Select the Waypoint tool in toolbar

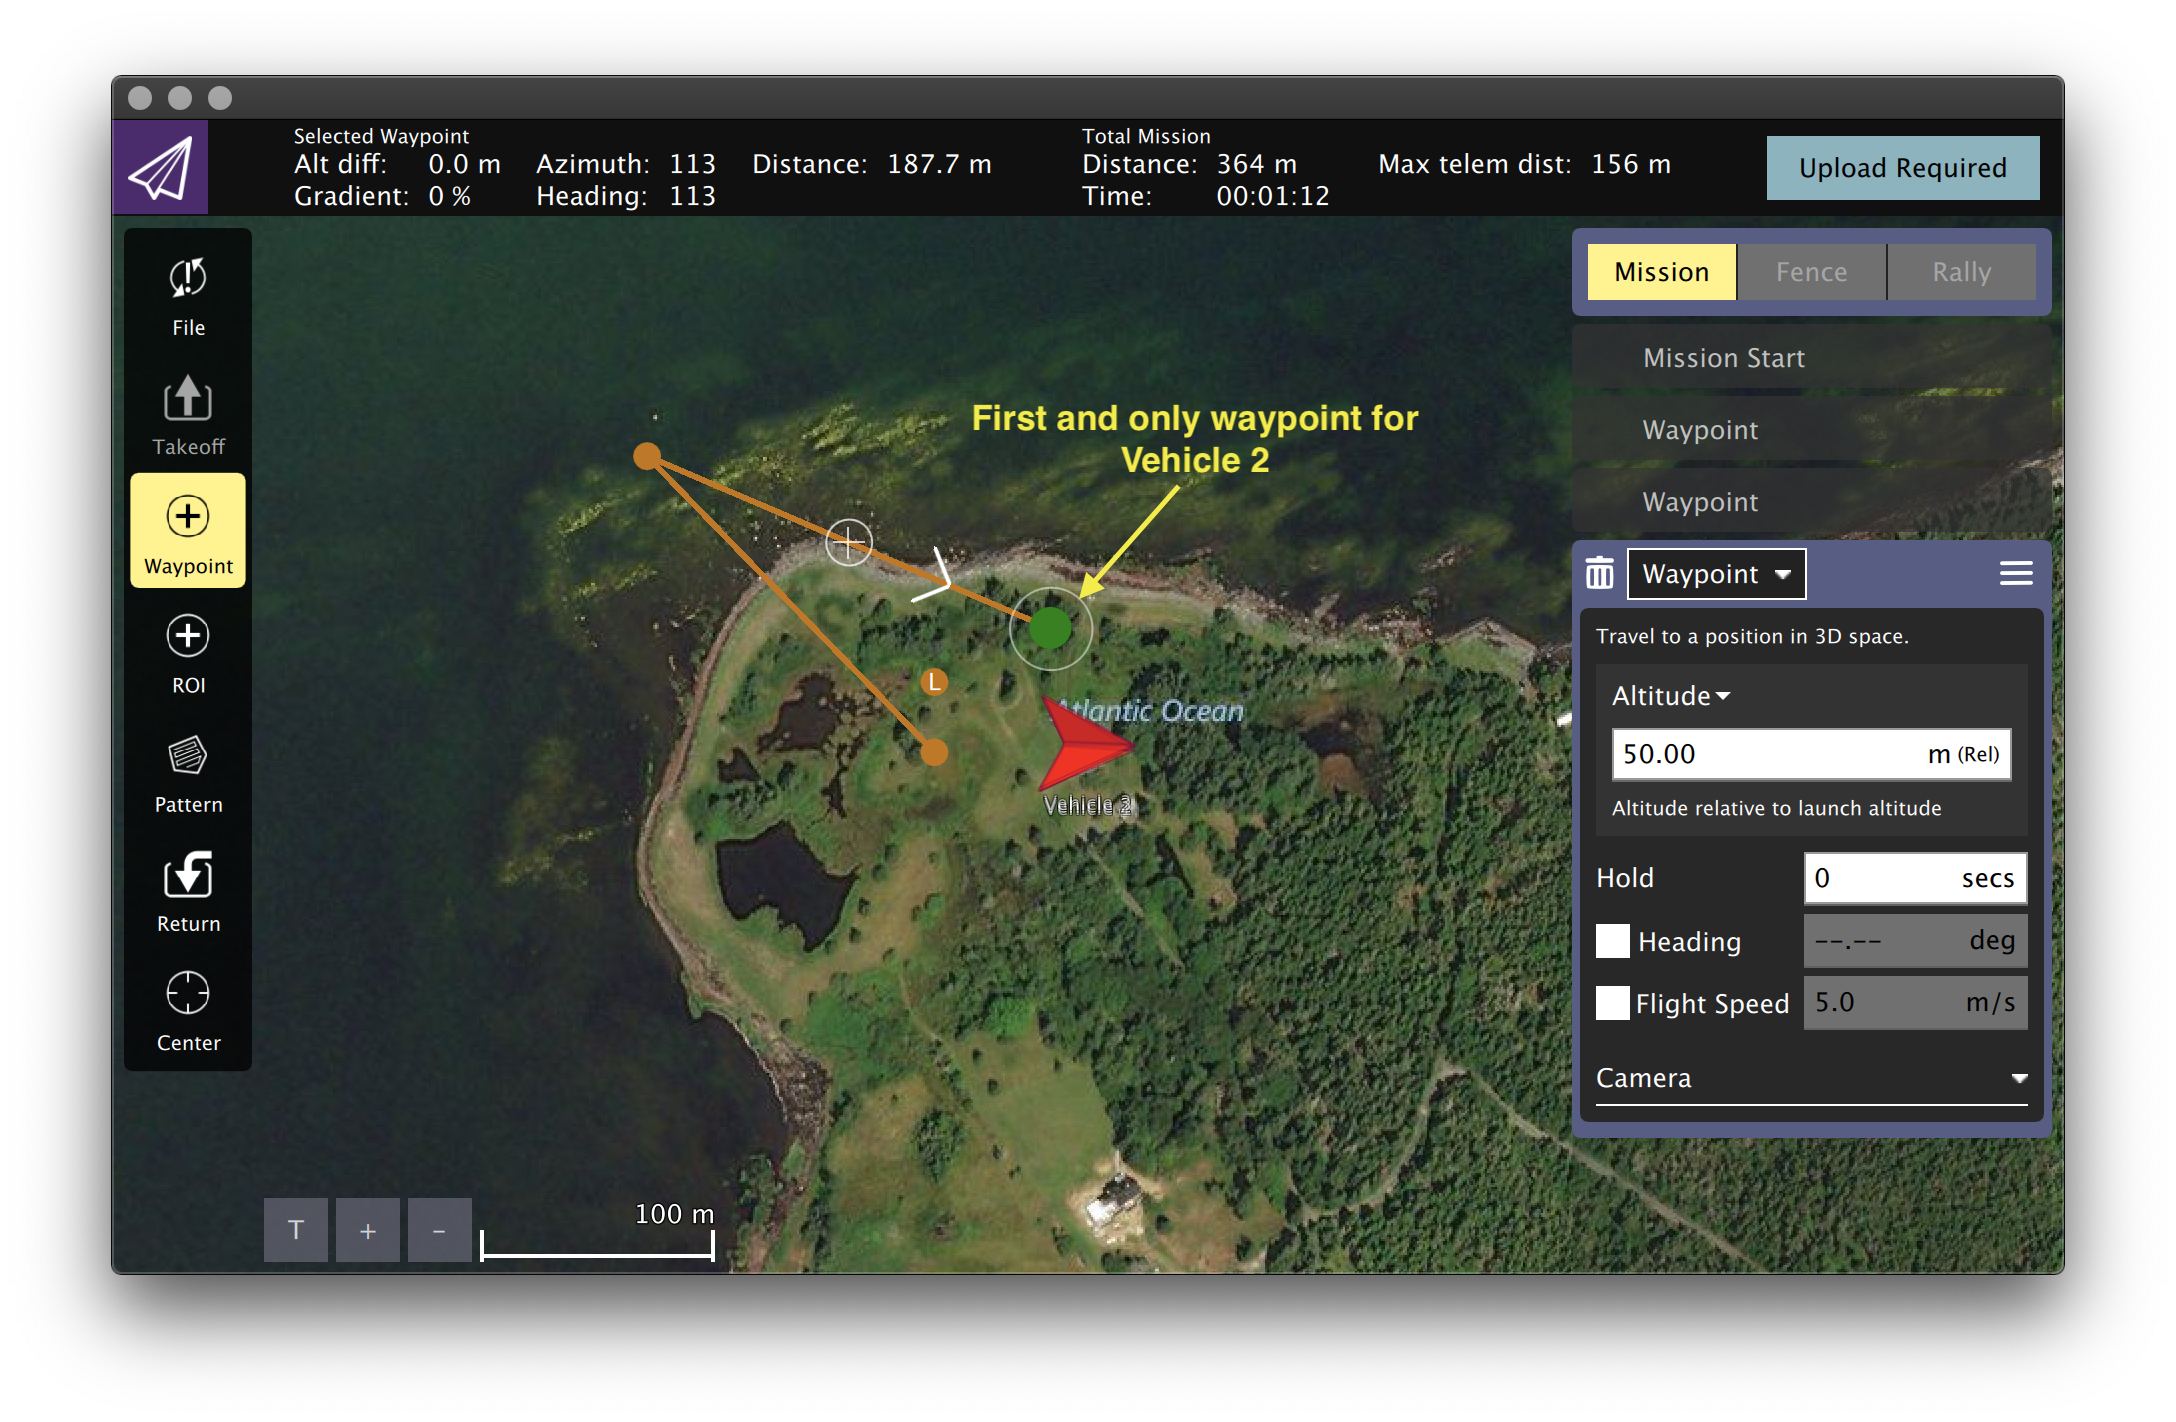coord(188,532)
